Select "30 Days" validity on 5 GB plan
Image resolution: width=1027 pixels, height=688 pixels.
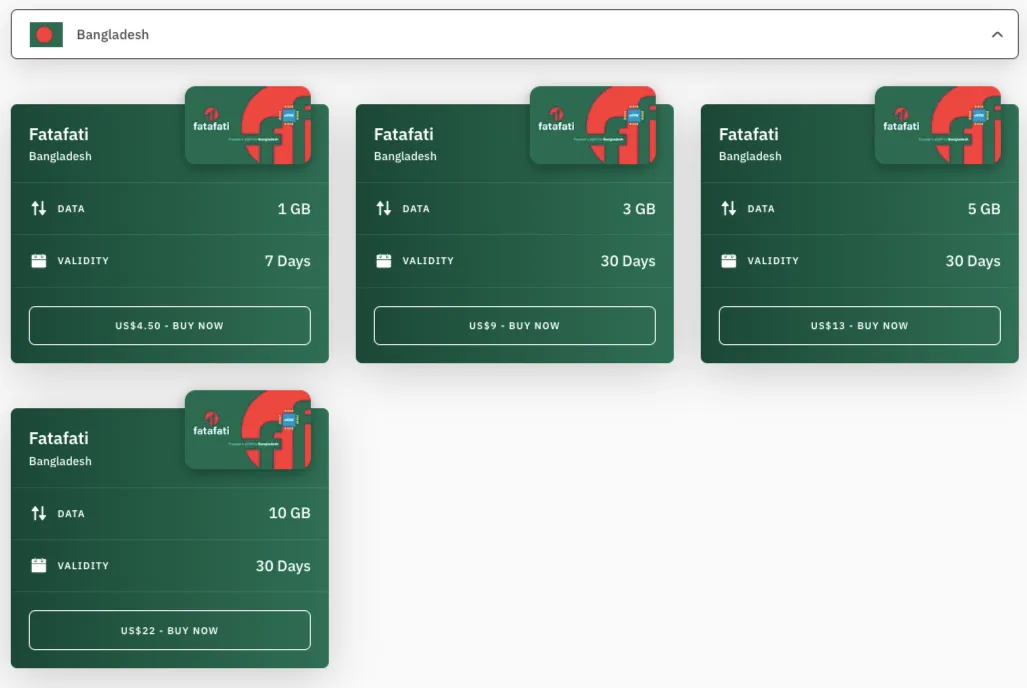pyautogui.click(x=973, y=261)
